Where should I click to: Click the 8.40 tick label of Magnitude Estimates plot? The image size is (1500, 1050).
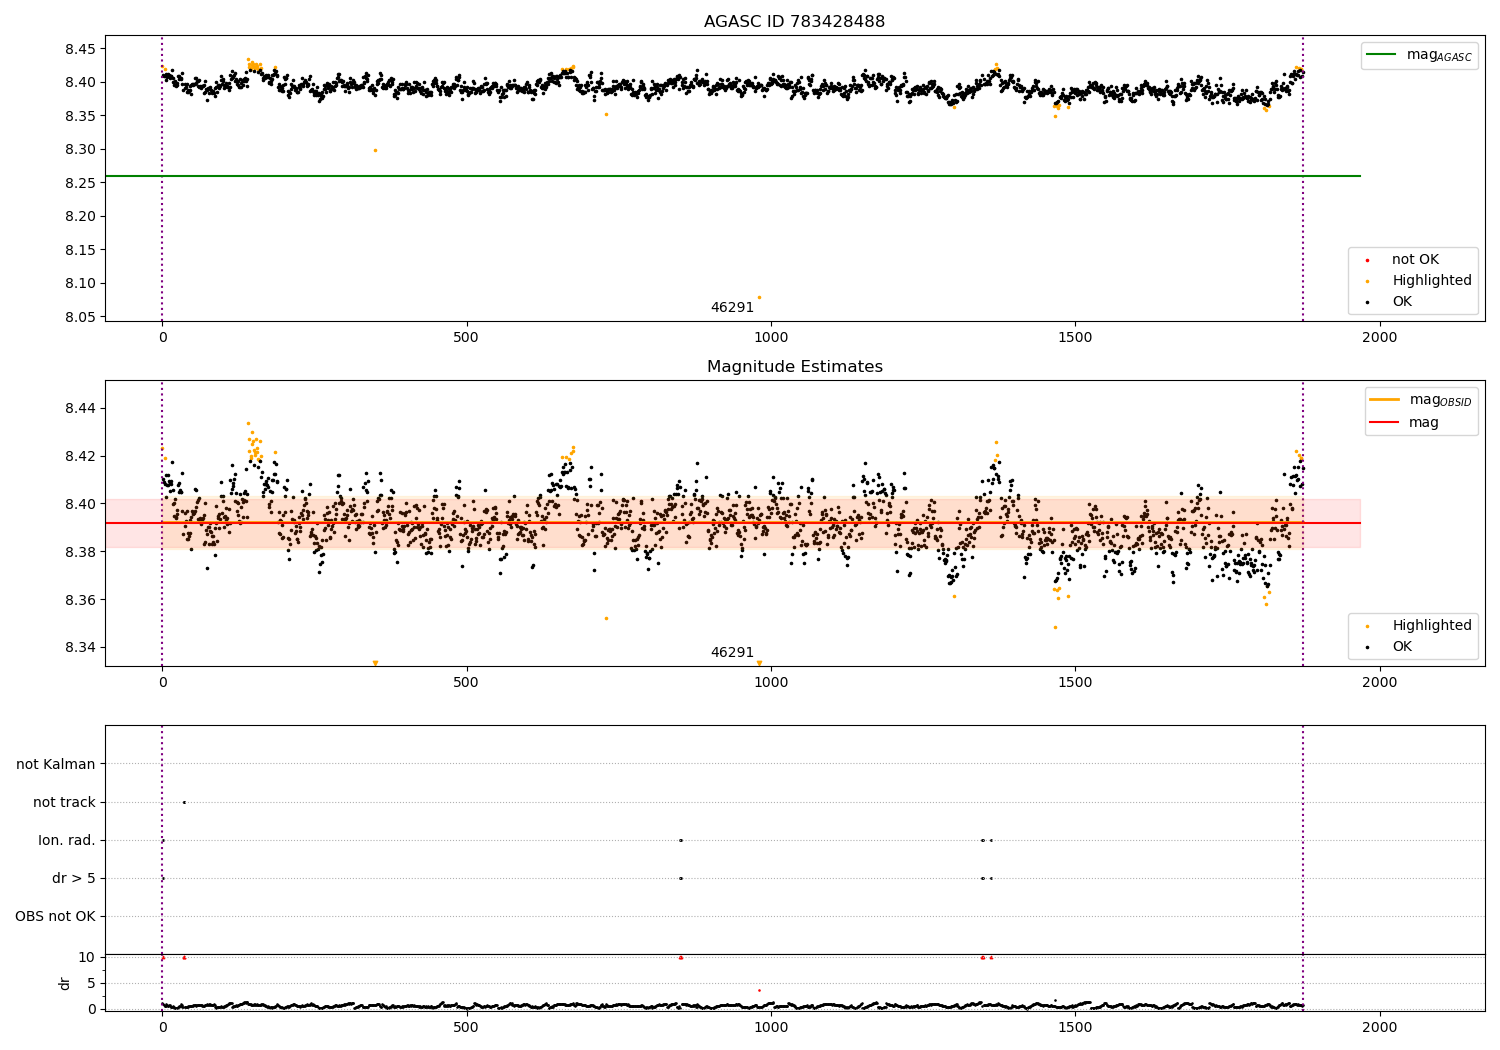pos(79,504)
